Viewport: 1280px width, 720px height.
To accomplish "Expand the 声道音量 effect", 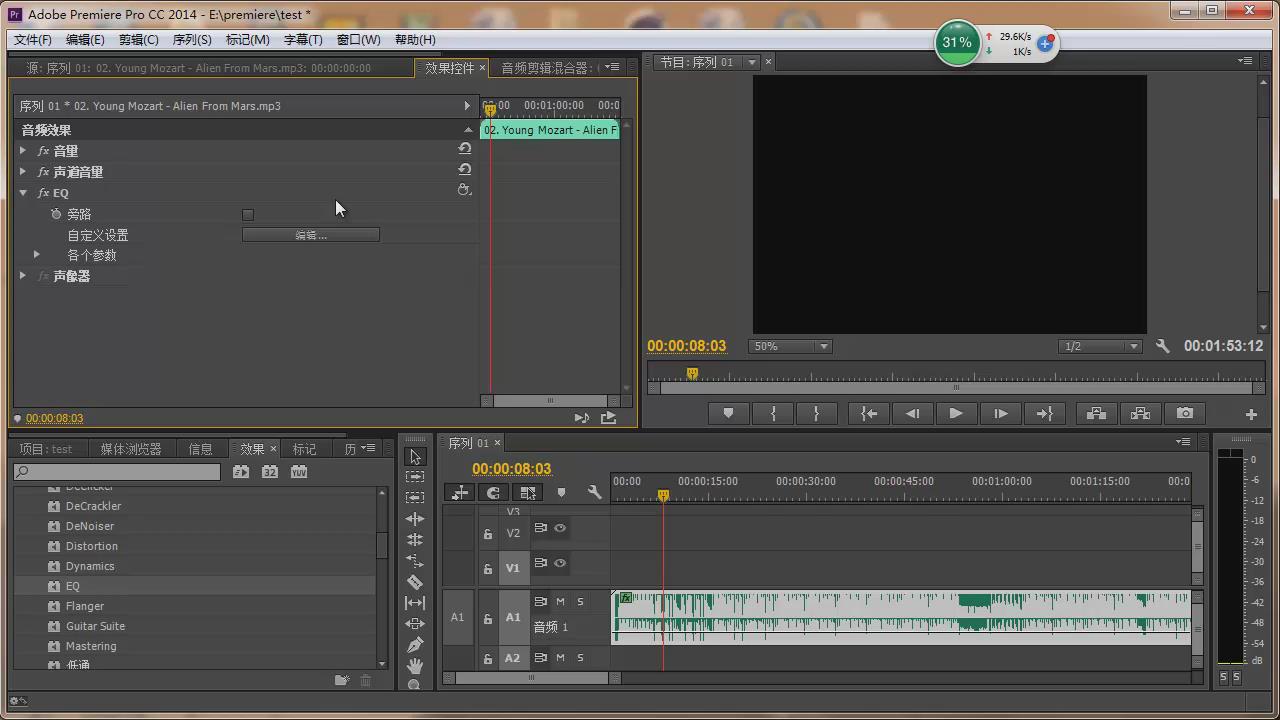I will 23,171.
